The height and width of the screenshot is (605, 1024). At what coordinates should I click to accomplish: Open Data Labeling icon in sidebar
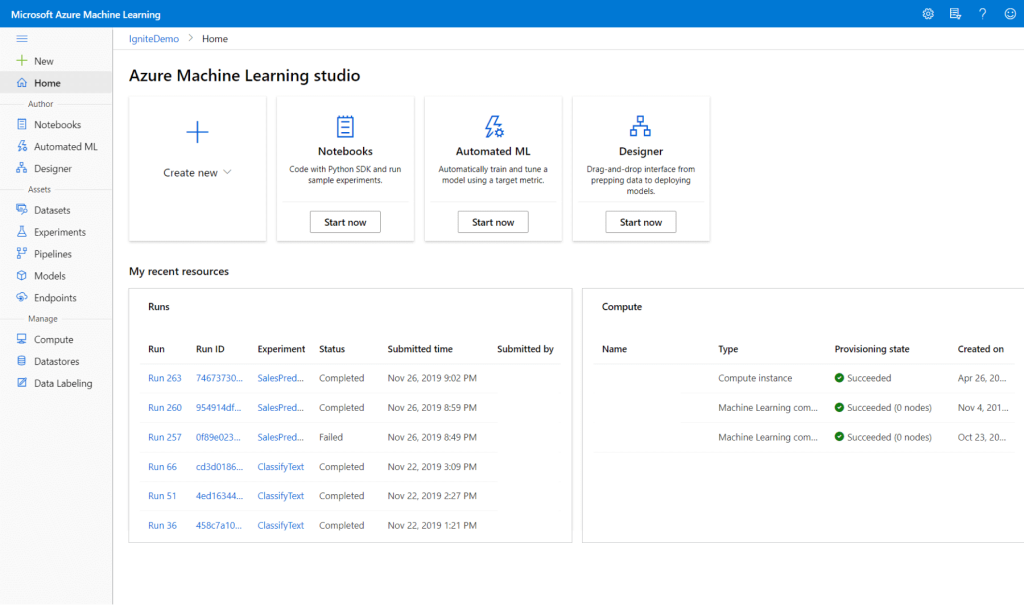tap(22, 383)
